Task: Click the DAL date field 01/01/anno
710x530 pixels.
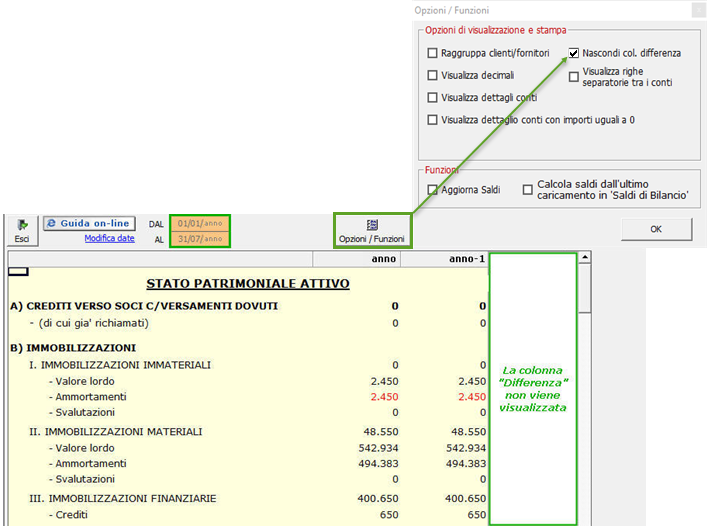Action: coord(200,223)
